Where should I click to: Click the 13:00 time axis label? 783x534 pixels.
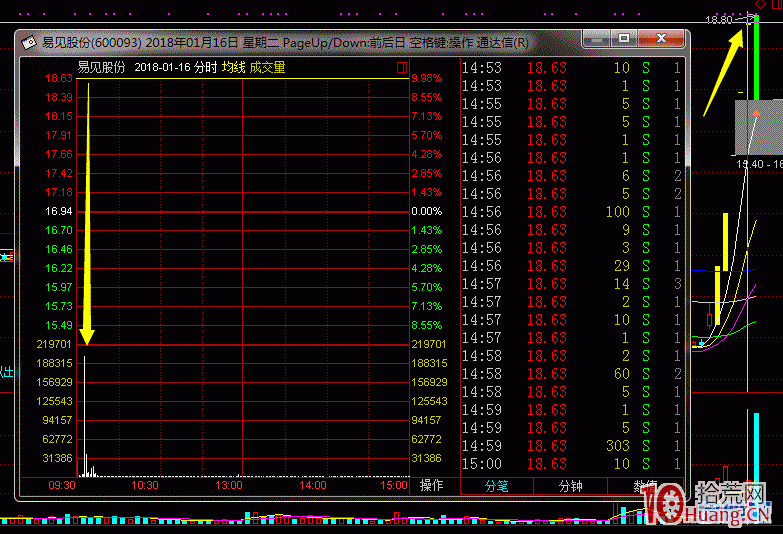coord(229,485)
